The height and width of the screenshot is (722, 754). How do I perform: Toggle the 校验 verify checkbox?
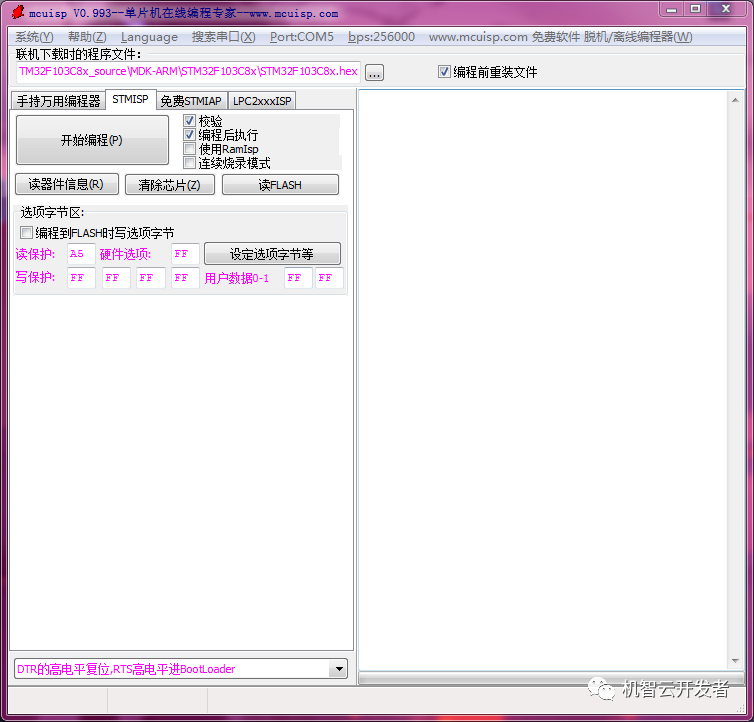(189, 121)
